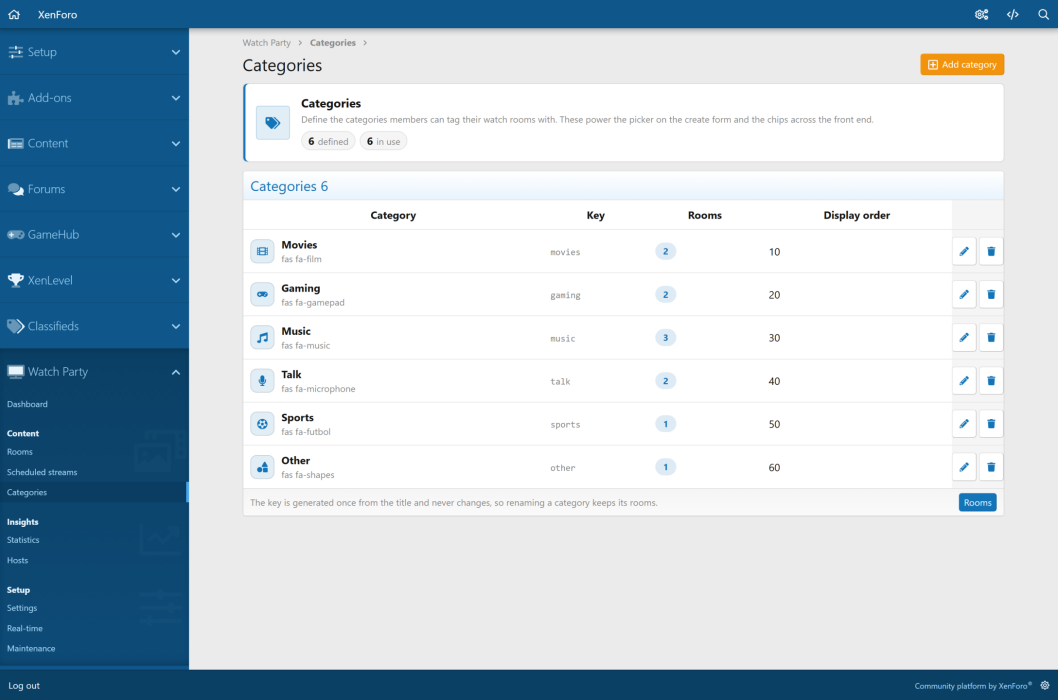Open the Movies category title

pyautogui.click(x=299, y=245)
